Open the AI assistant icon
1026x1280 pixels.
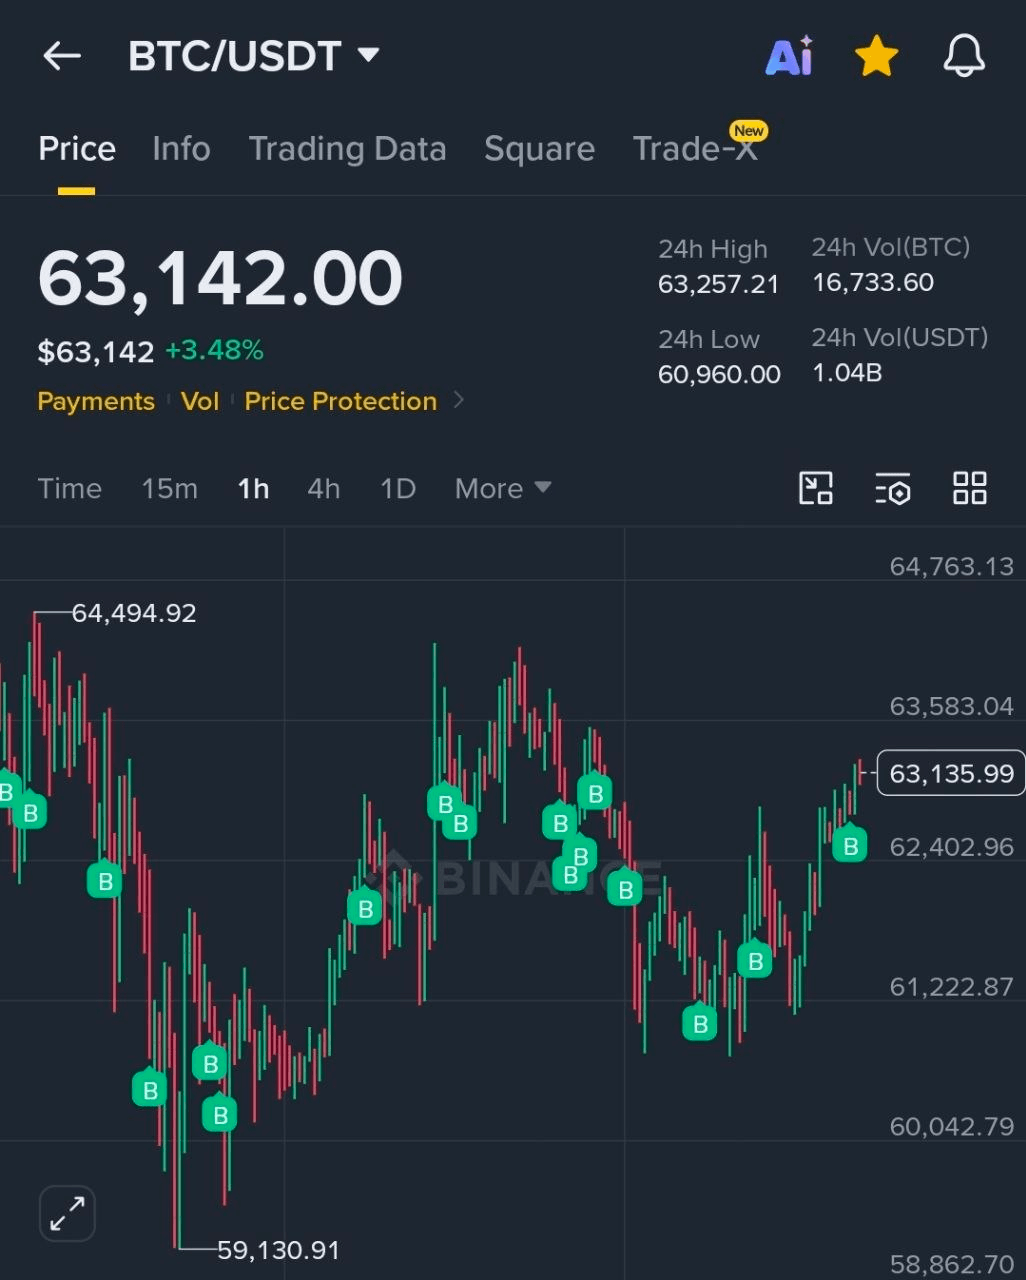[790, 56]
